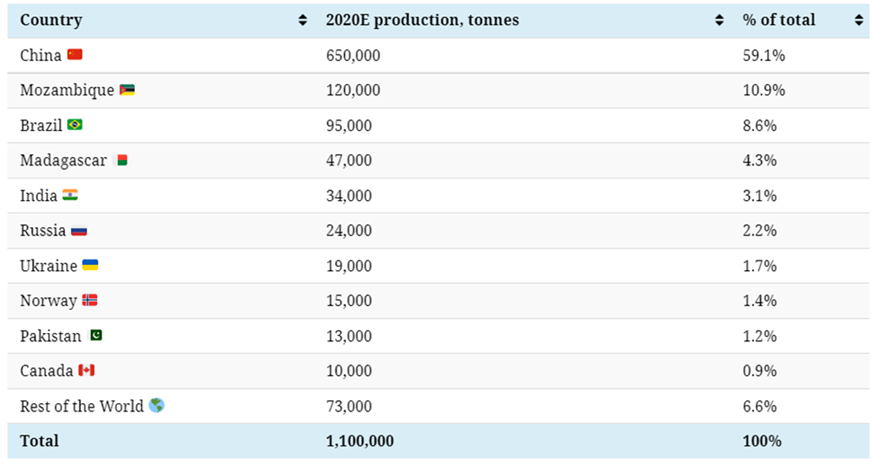Sort table by Country column arrow

coord(303,20)
